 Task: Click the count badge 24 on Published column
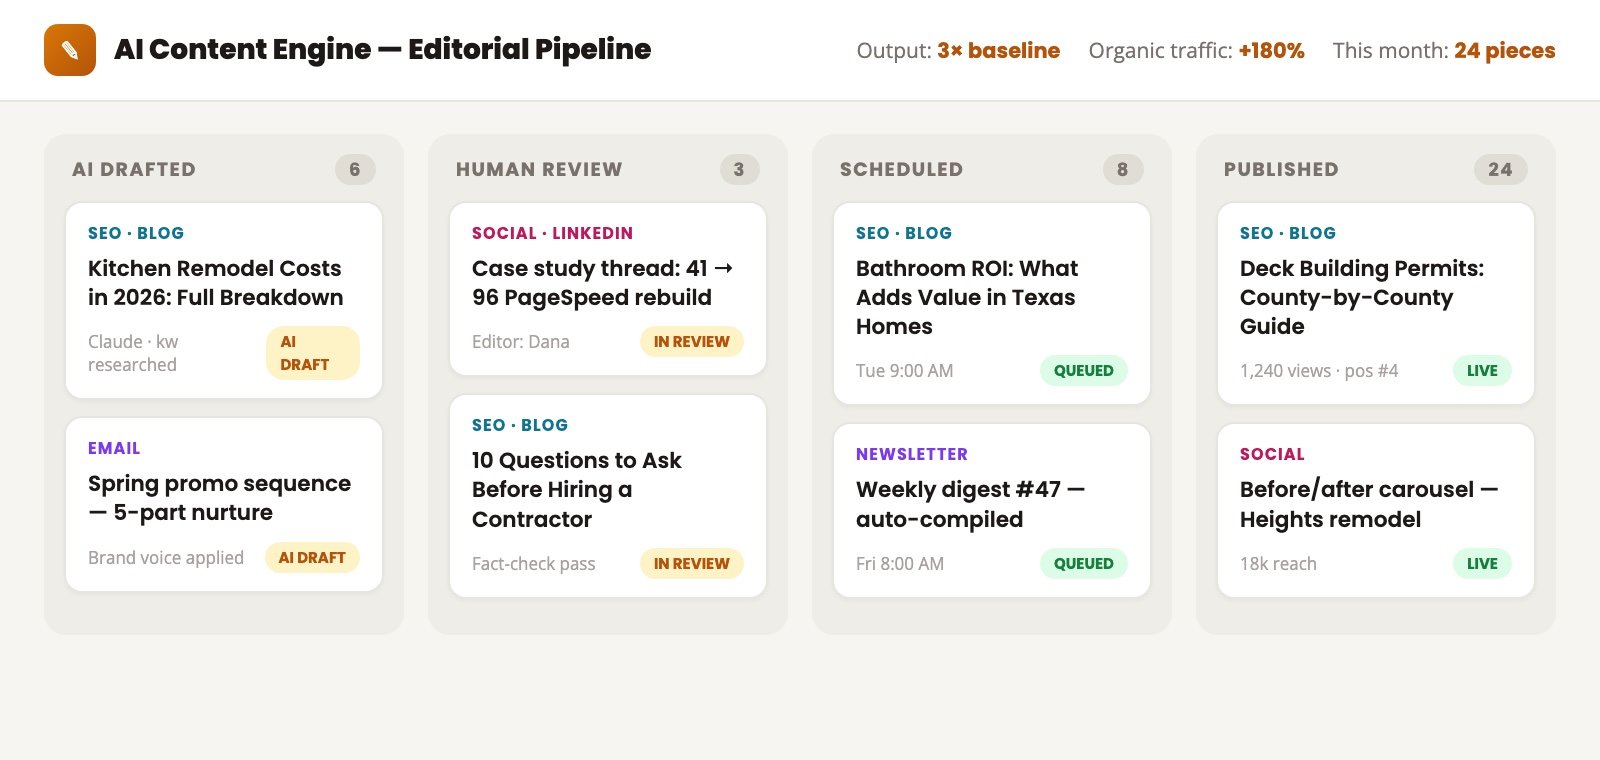coord(1500,170)
